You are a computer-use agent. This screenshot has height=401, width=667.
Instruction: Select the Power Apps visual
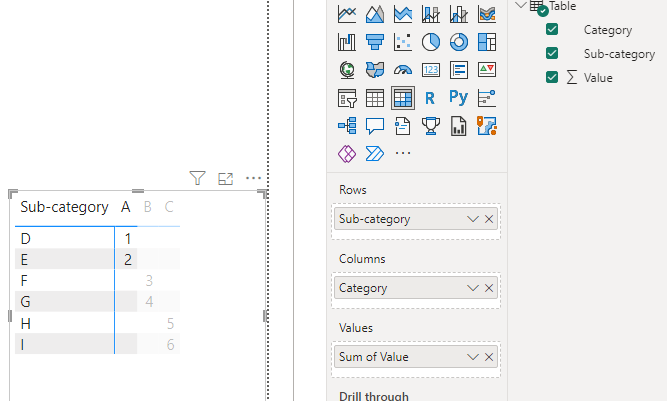coord(347,154)
